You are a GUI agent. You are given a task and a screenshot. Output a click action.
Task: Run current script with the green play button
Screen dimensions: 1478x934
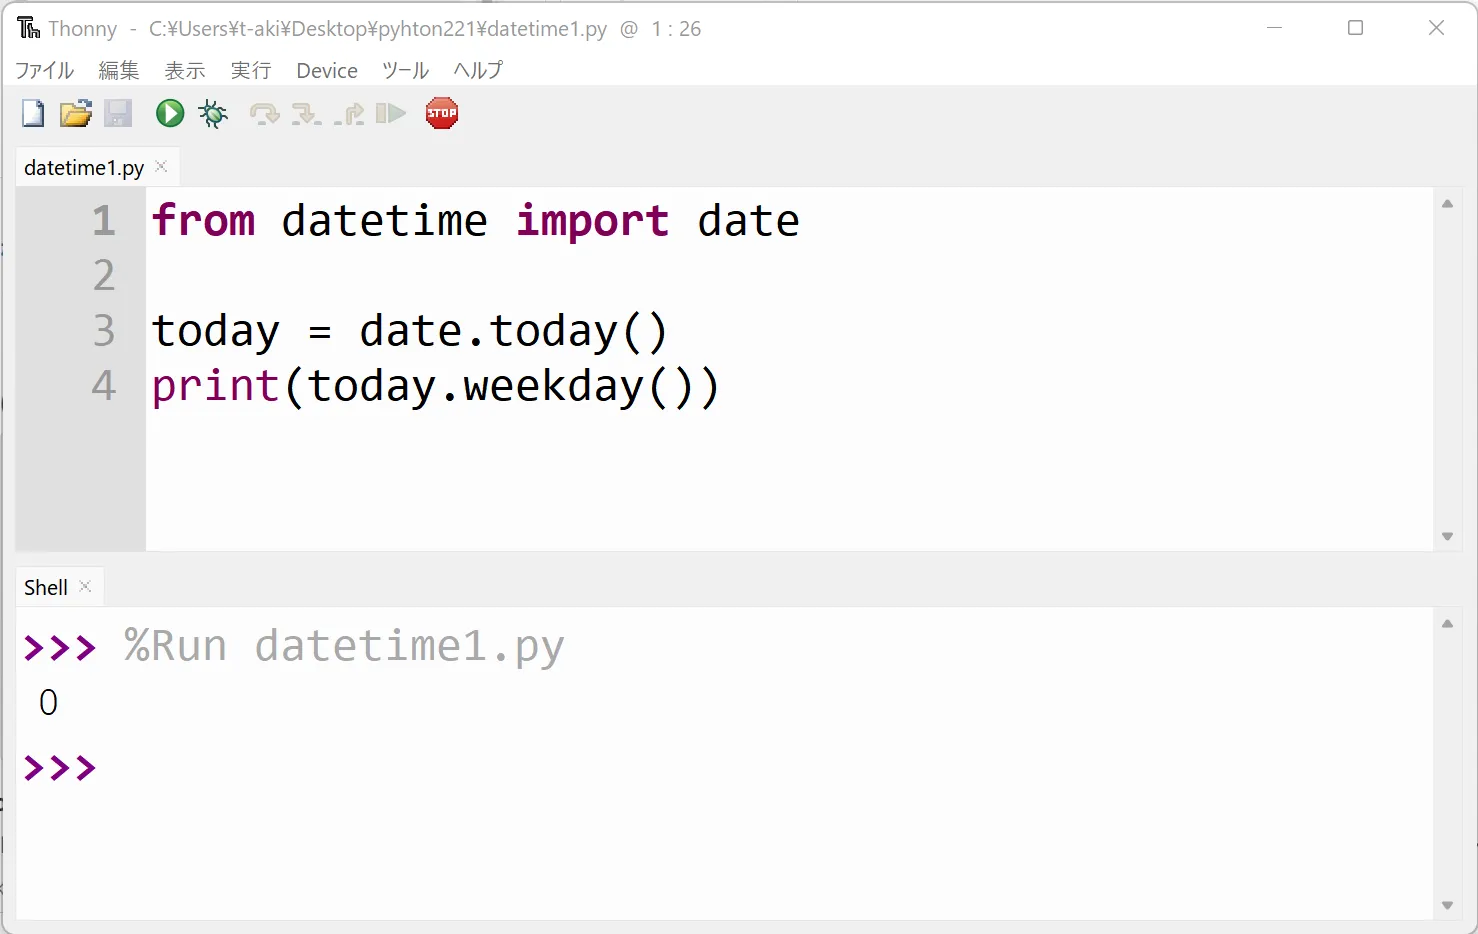(170, 113)
